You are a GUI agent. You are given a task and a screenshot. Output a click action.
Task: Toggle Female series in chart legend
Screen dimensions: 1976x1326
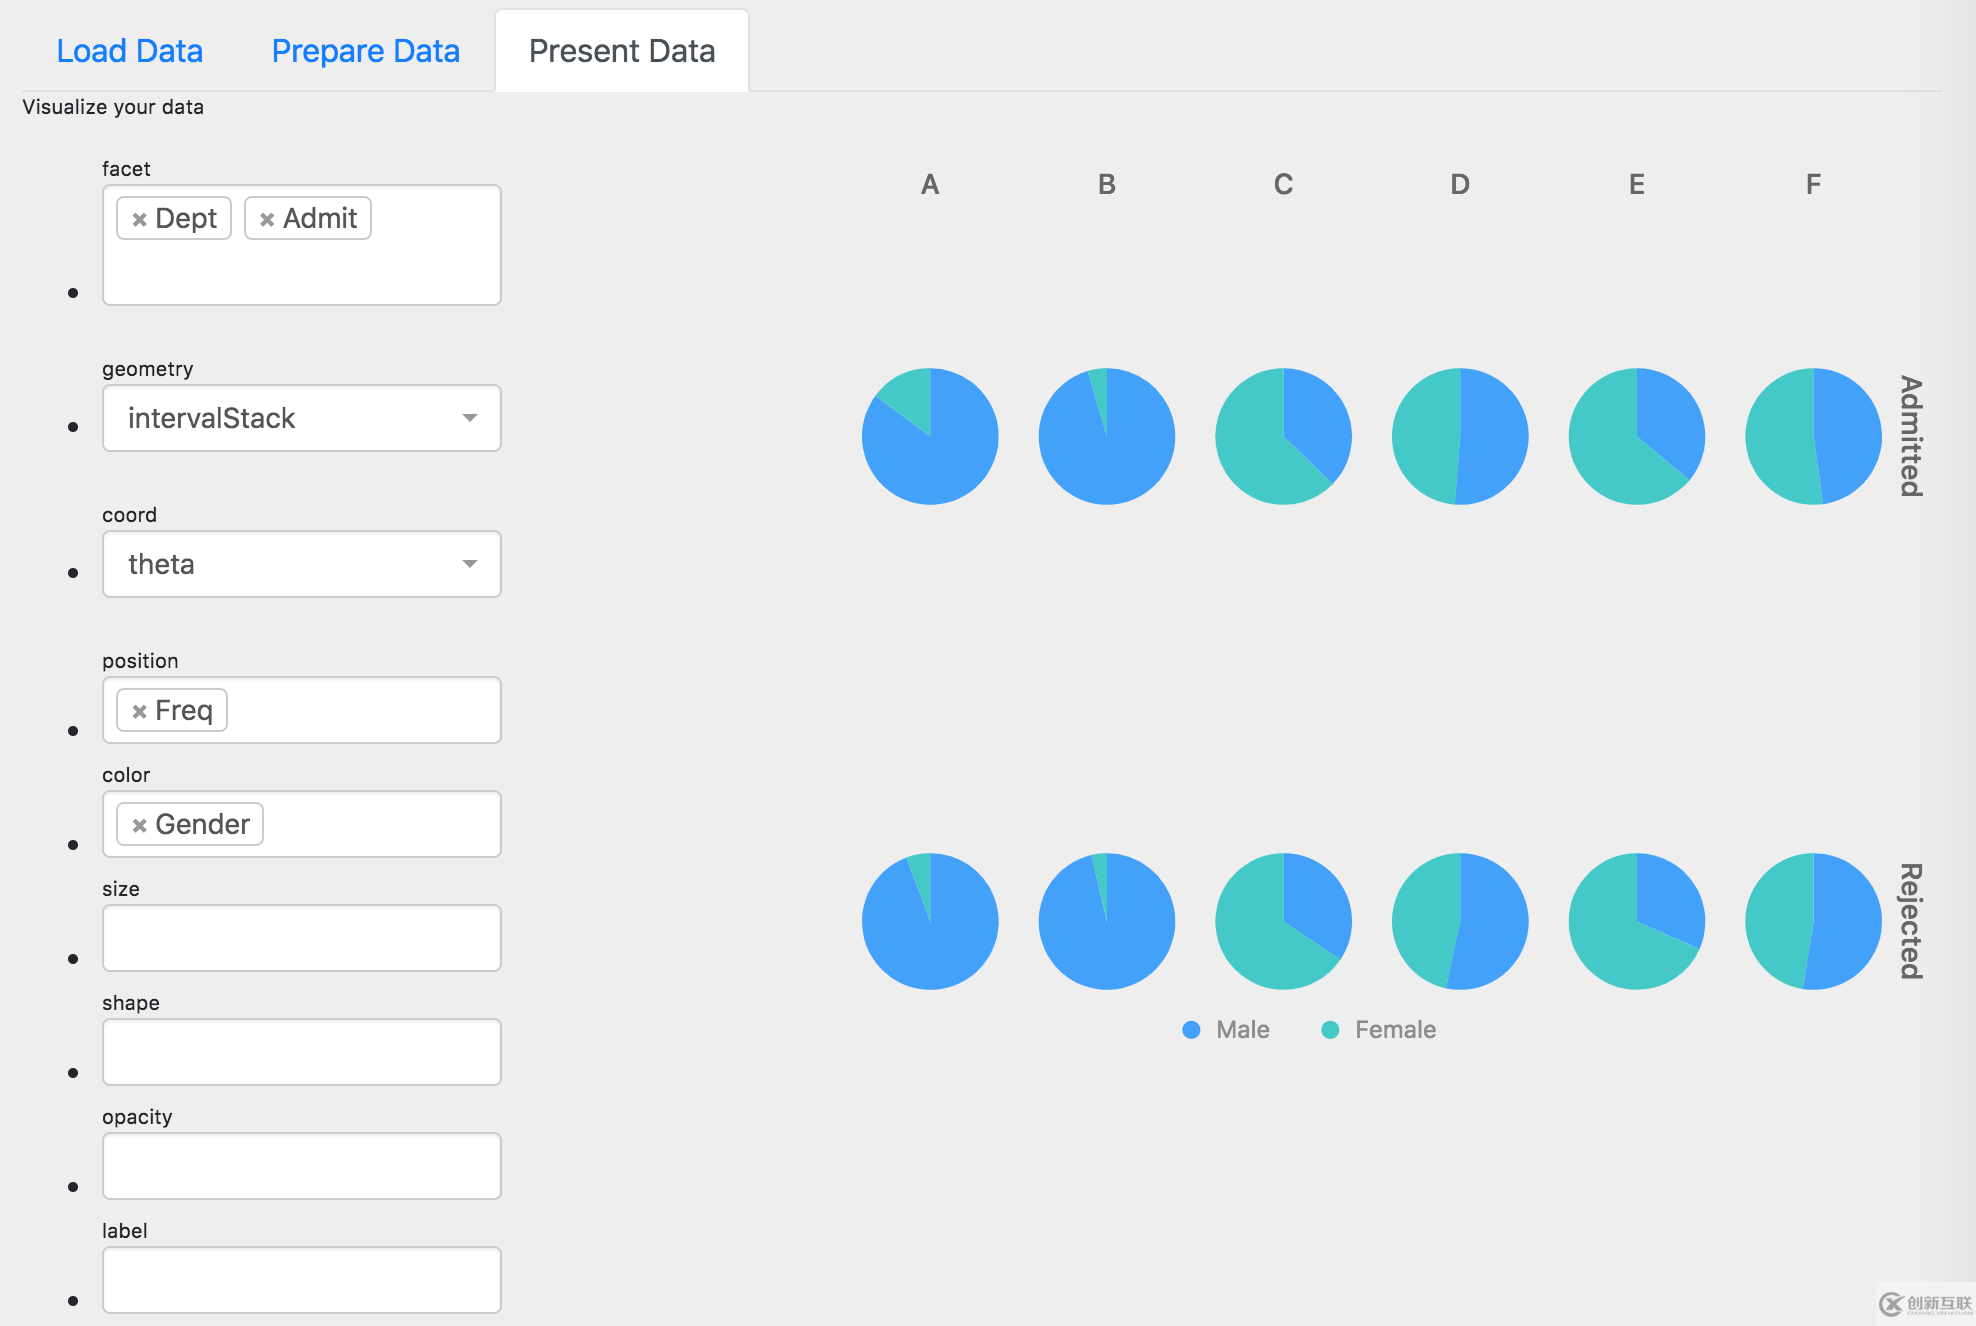pyautogui.click(x=1378, y=1030)
